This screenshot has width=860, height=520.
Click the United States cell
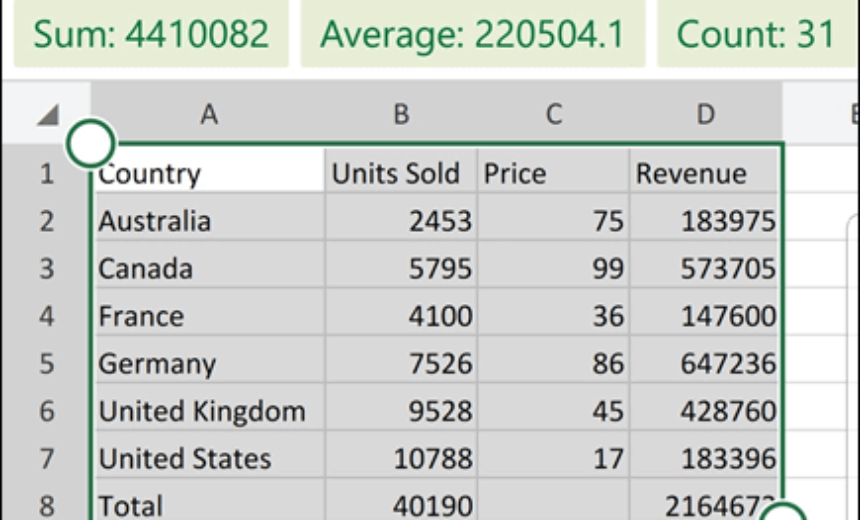209,454
